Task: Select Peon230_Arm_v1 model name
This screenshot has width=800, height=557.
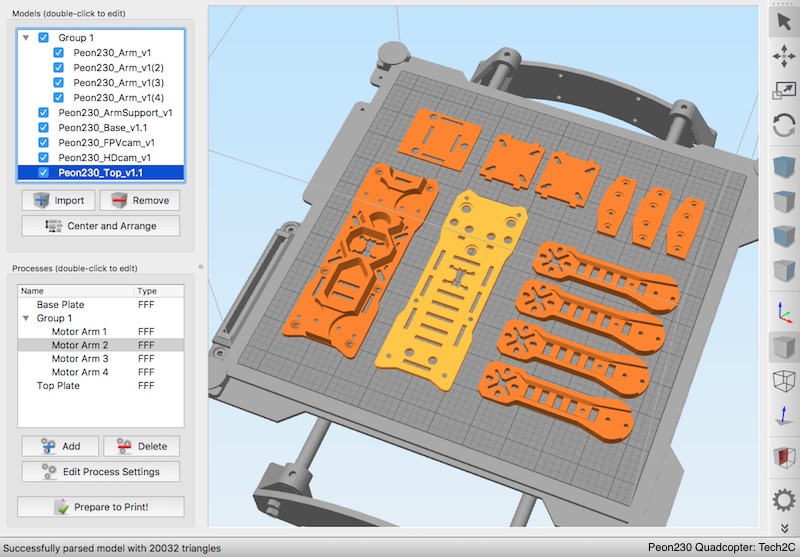Action: (x=112, y=53)
